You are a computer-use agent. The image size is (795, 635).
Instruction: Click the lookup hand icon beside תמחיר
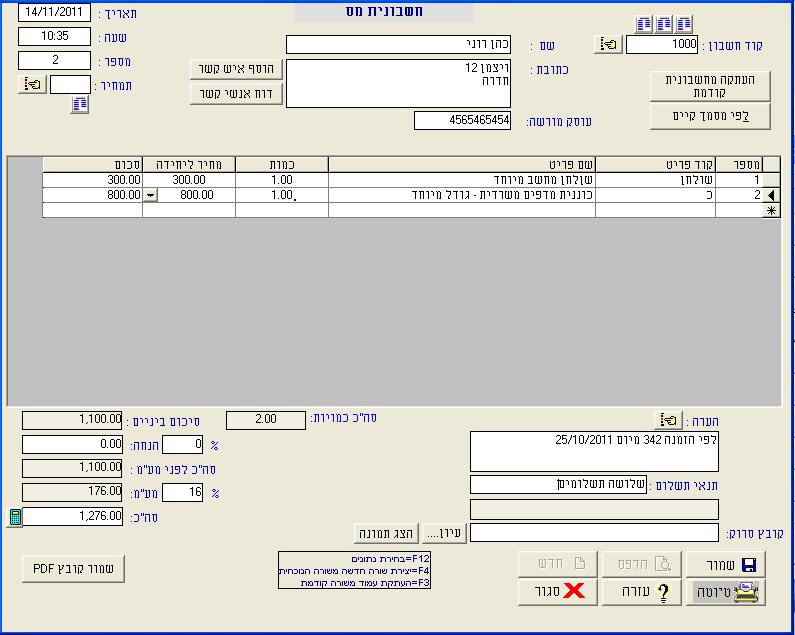31,85
